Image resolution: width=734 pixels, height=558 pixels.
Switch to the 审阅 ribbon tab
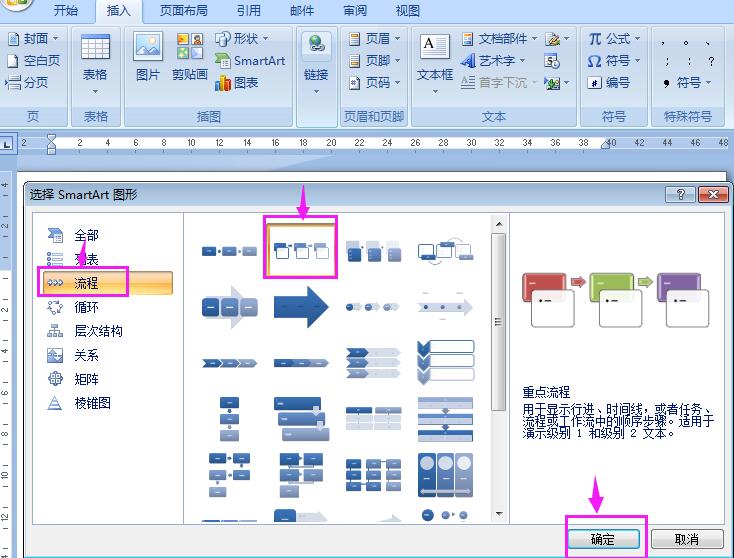[355, 10]
